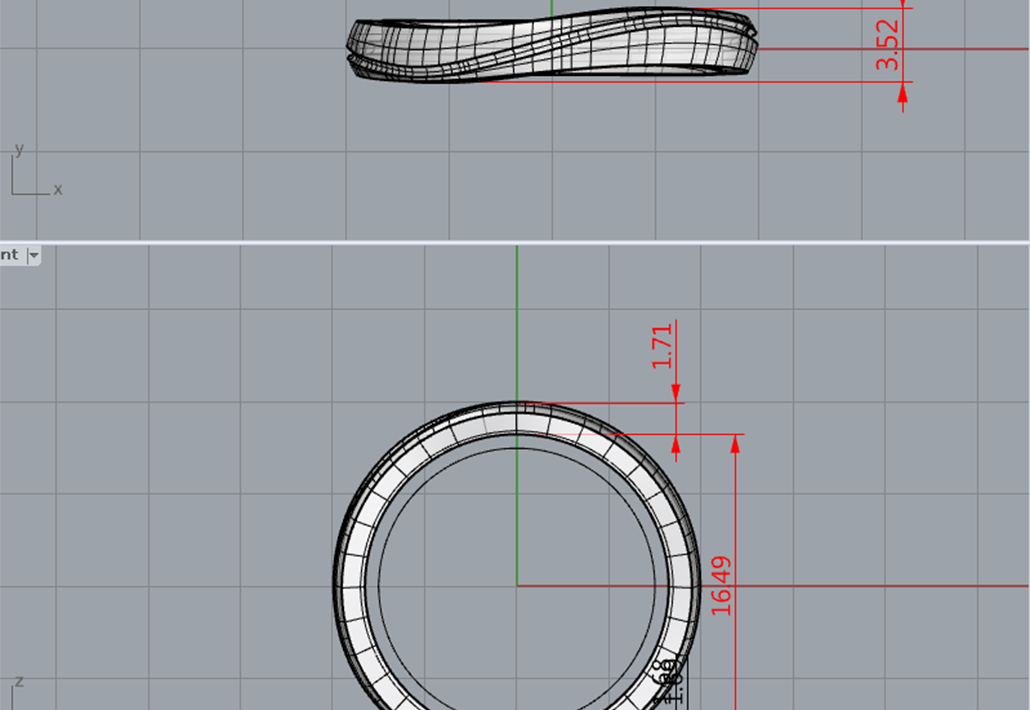Select the 3.52 dimension text

[x=889, y=46]
